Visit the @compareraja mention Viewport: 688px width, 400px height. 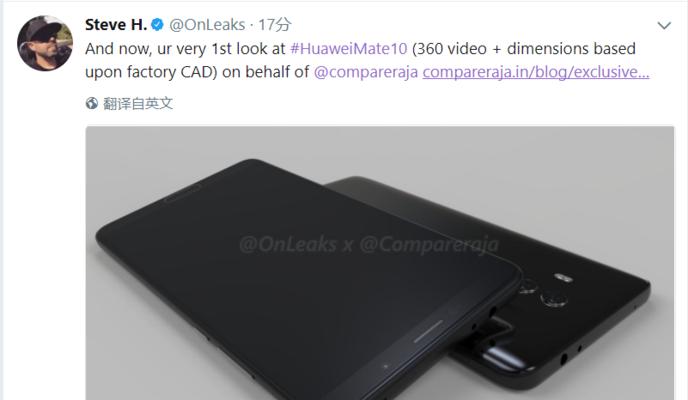(x=366, y=72)
